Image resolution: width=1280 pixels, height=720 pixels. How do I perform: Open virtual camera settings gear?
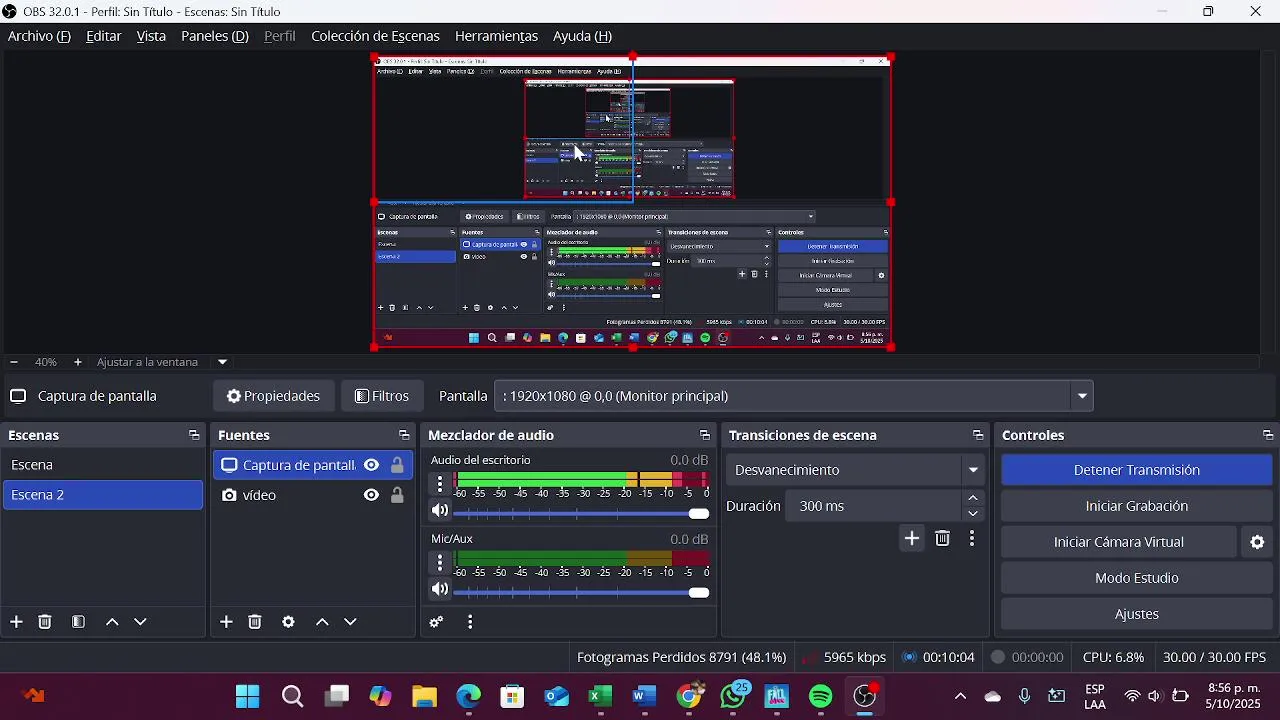click(x=1258, y=542)
